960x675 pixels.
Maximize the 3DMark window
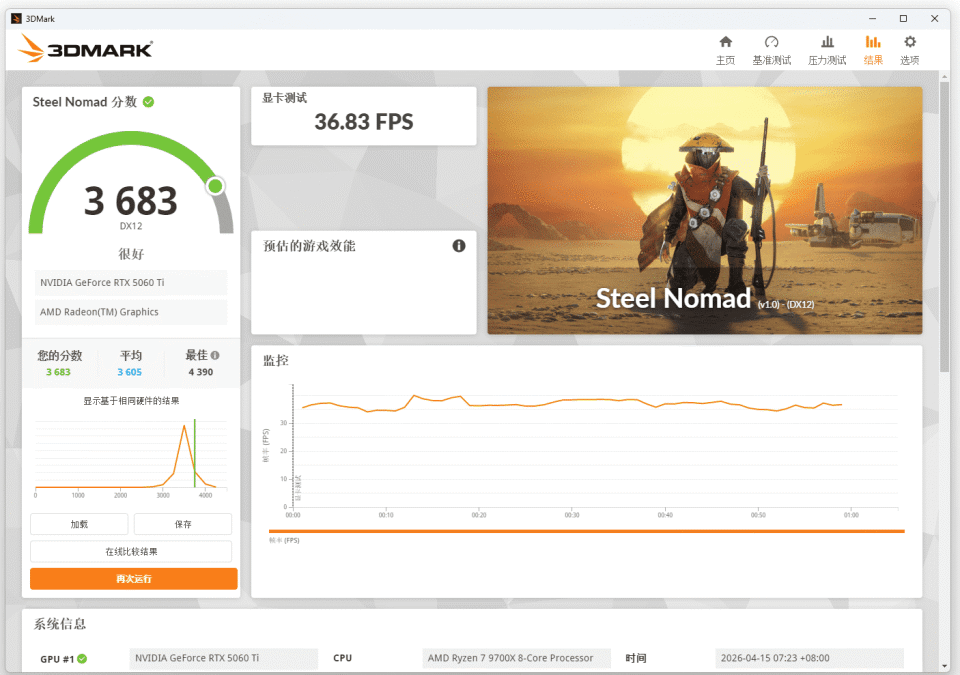(x=903, y=18)
